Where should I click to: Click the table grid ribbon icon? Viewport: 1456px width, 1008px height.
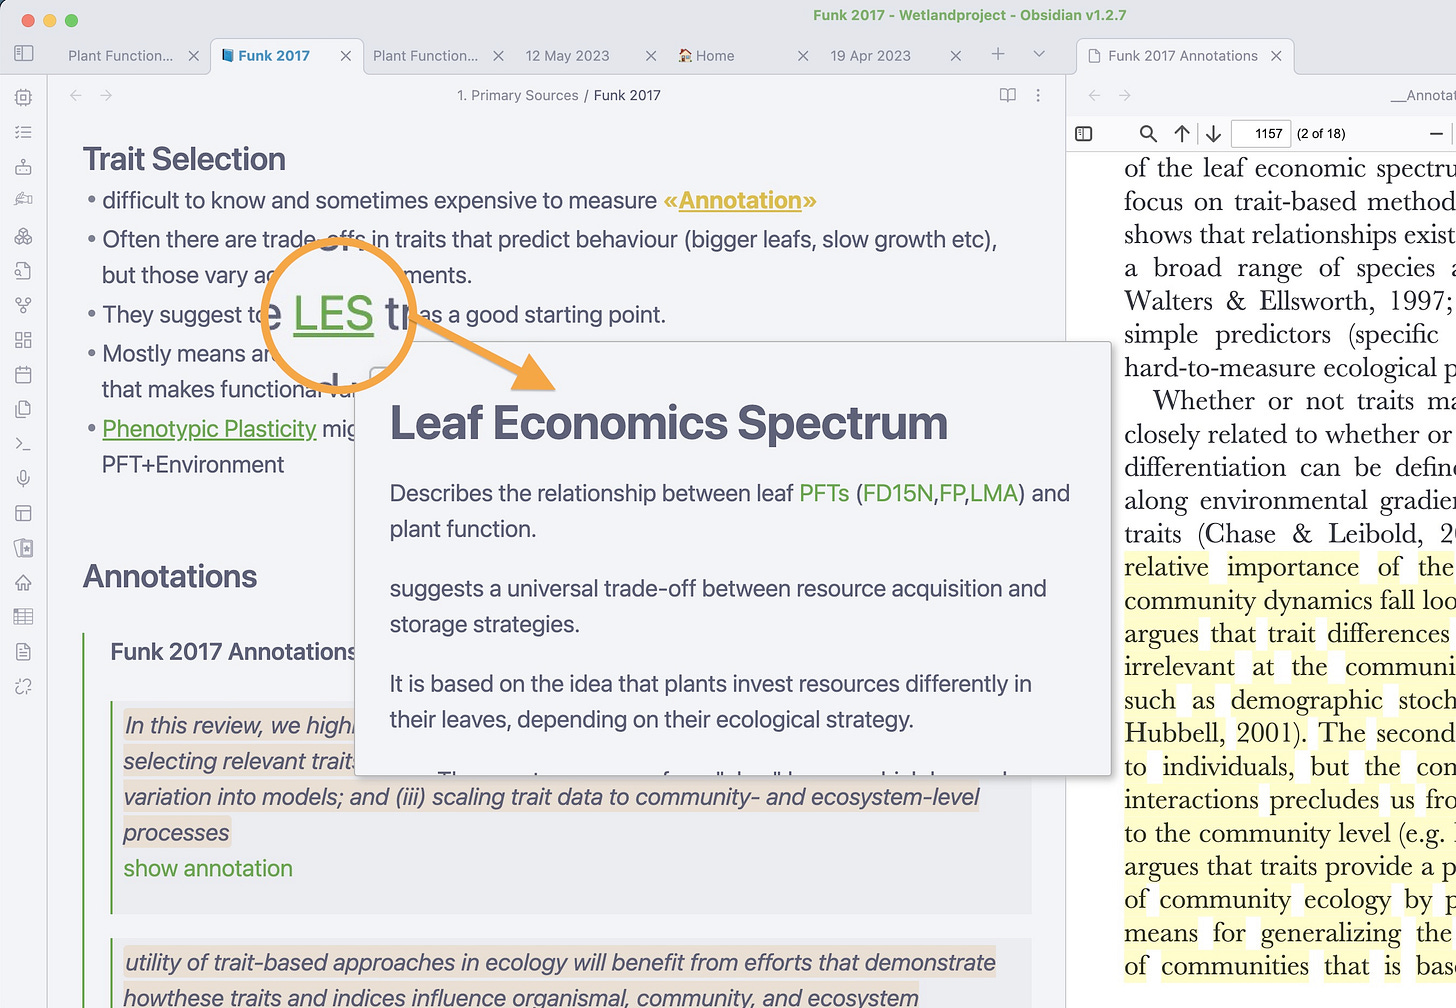tap(23, 617)
